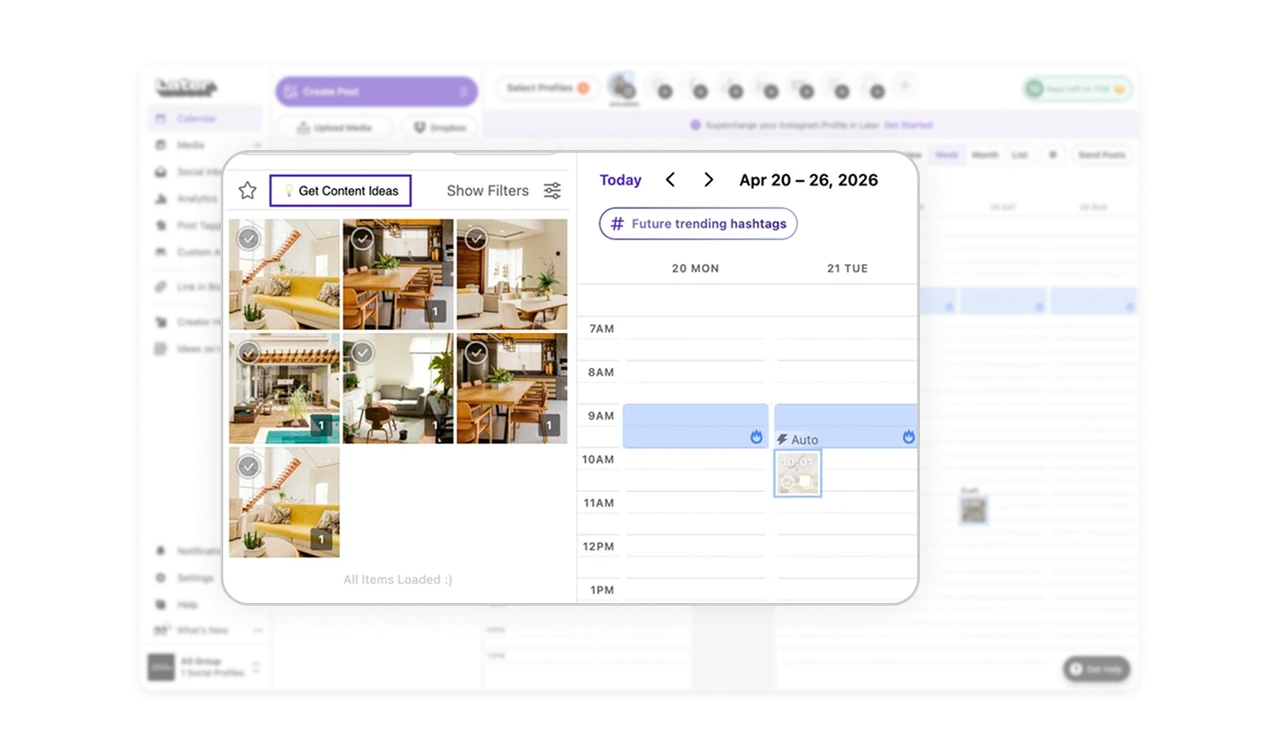Select check circle on first-row yellow sofa photo
Viewport: 1280px width, 754px height.
249,238
